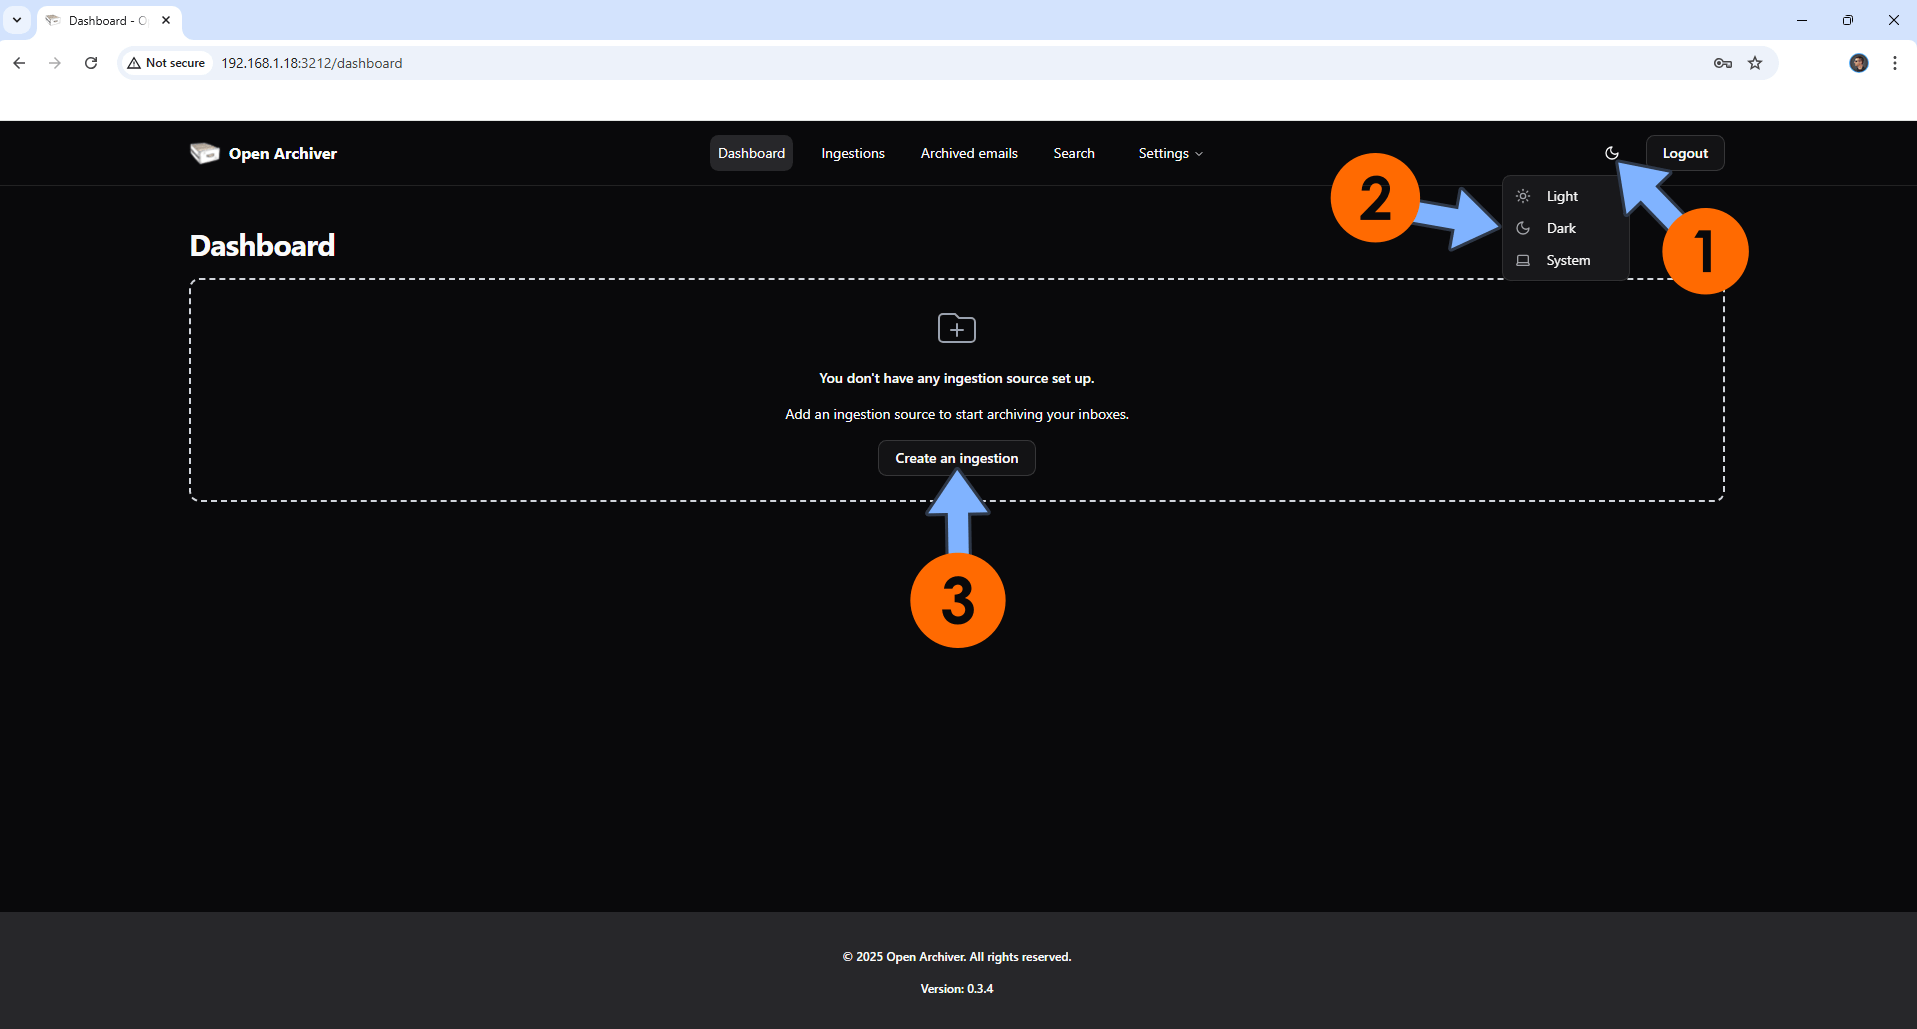Screen dimensions: 1917x1029
Task: Click the Open Archiver logo icon
Action: (204, 153)
